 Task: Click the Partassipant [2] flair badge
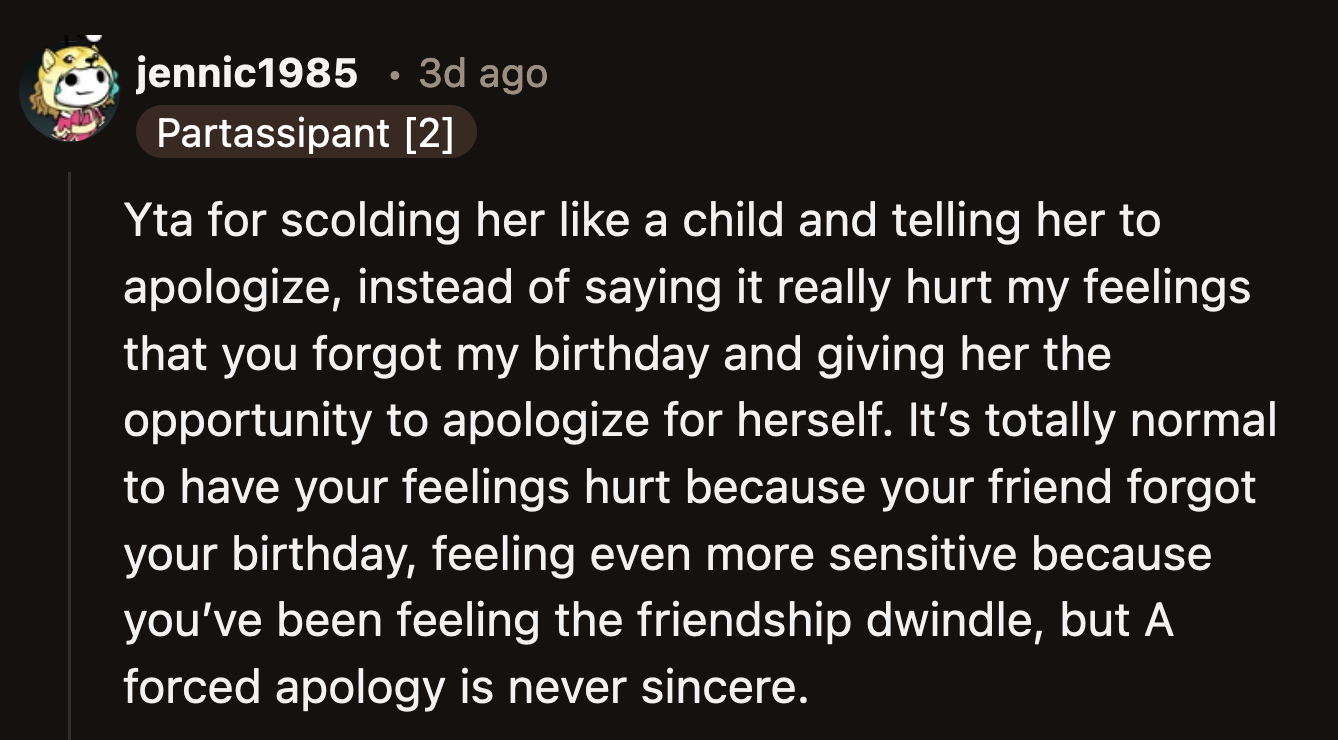[306, 132]
